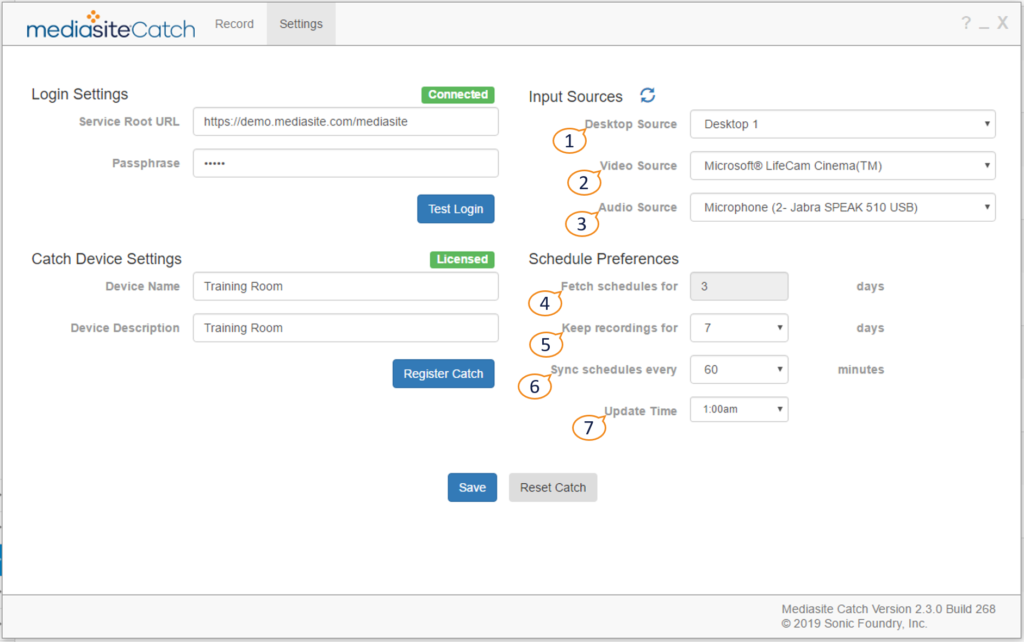Click the Reset Catch button
The width and height of the screenshot is (1024, 642).
tap(553, 487)
